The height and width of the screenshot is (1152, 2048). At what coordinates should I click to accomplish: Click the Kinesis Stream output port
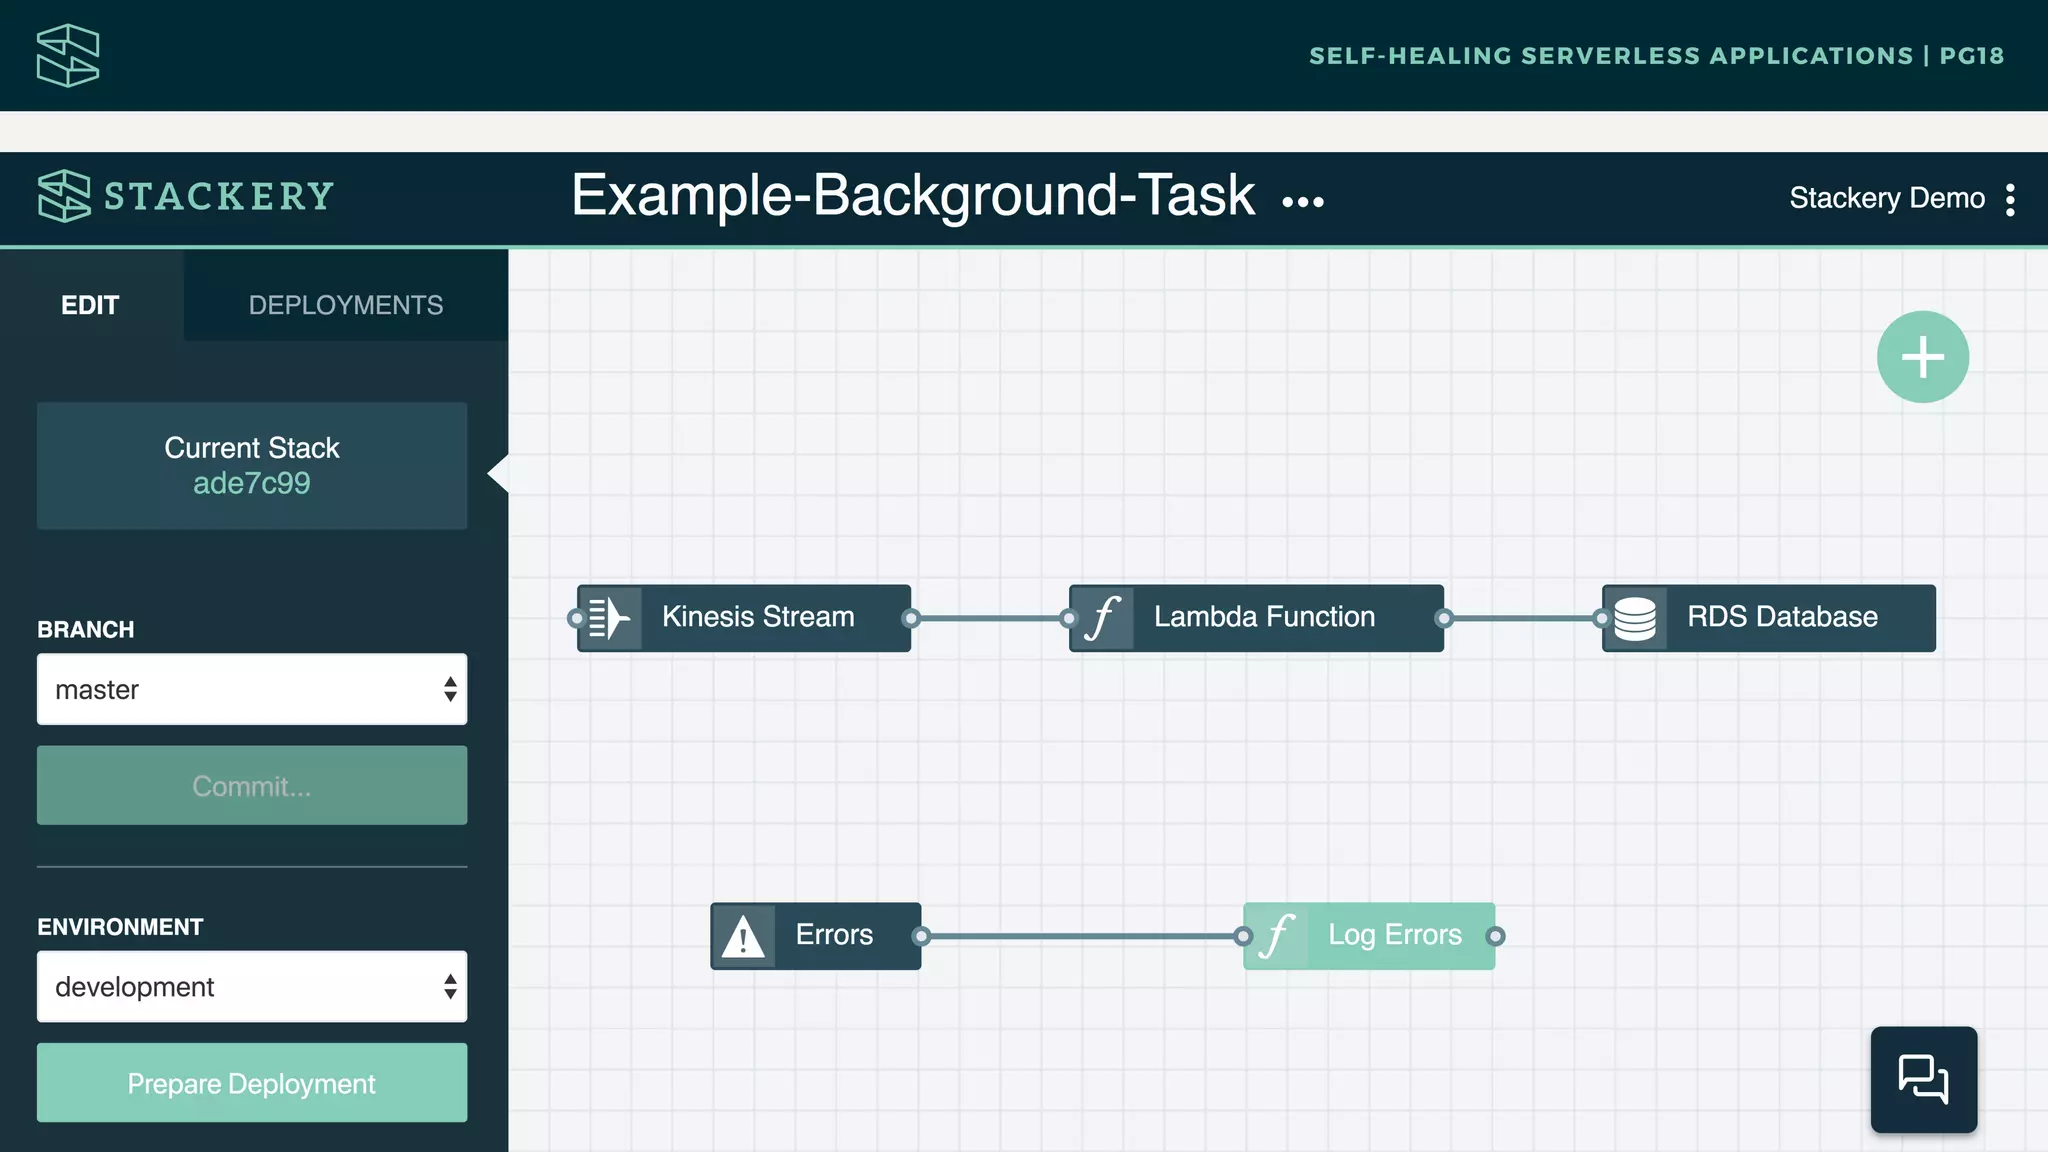pos(910,618)
